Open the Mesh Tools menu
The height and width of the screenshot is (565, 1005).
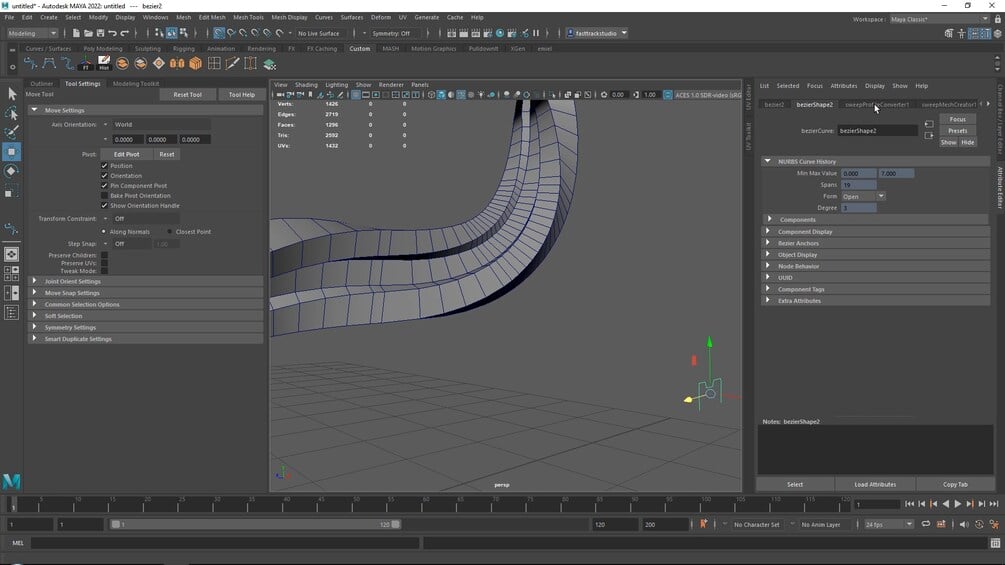click(248, 17)
